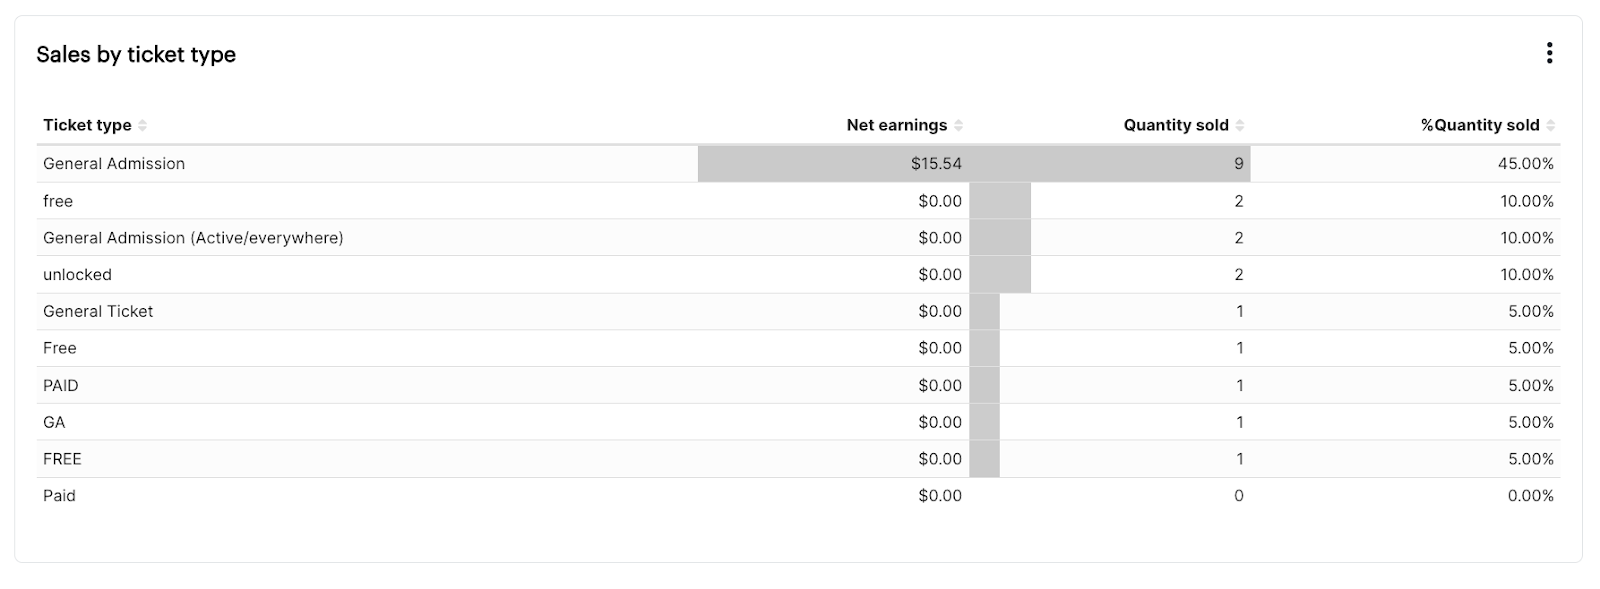The height and width of the screenshot is (589, 1600).
Task: Click the sort icon next to Quantity sold
Action: tap(1241, 125)
